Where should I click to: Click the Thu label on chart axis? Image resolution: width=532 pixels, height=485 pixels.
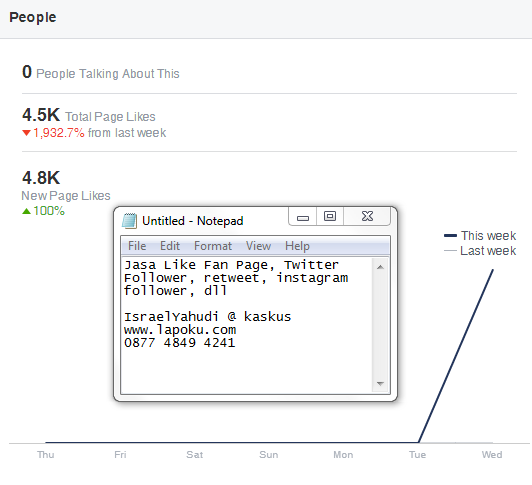pos(45,455)
